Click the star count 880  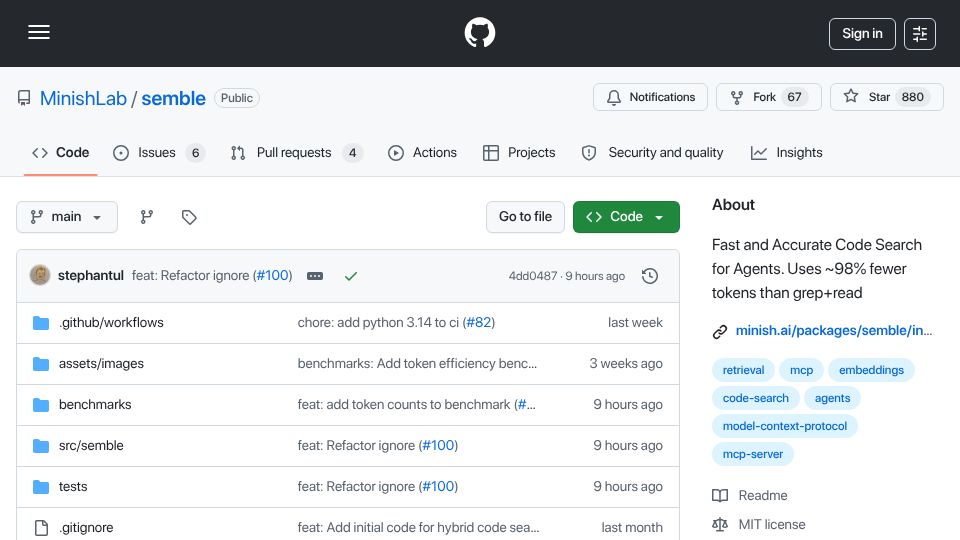912,97
